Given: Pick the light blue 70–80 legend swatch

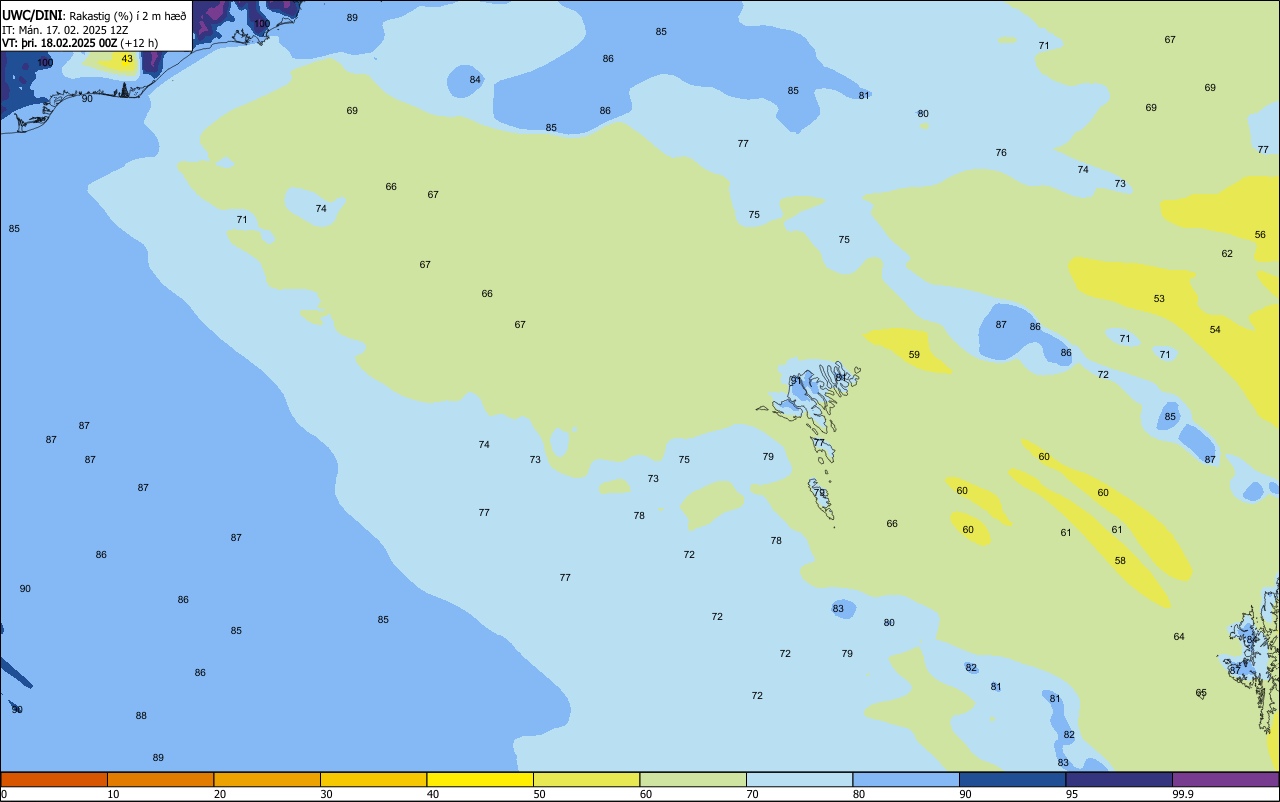Looking at the screenshot, I should pos(799,779).
